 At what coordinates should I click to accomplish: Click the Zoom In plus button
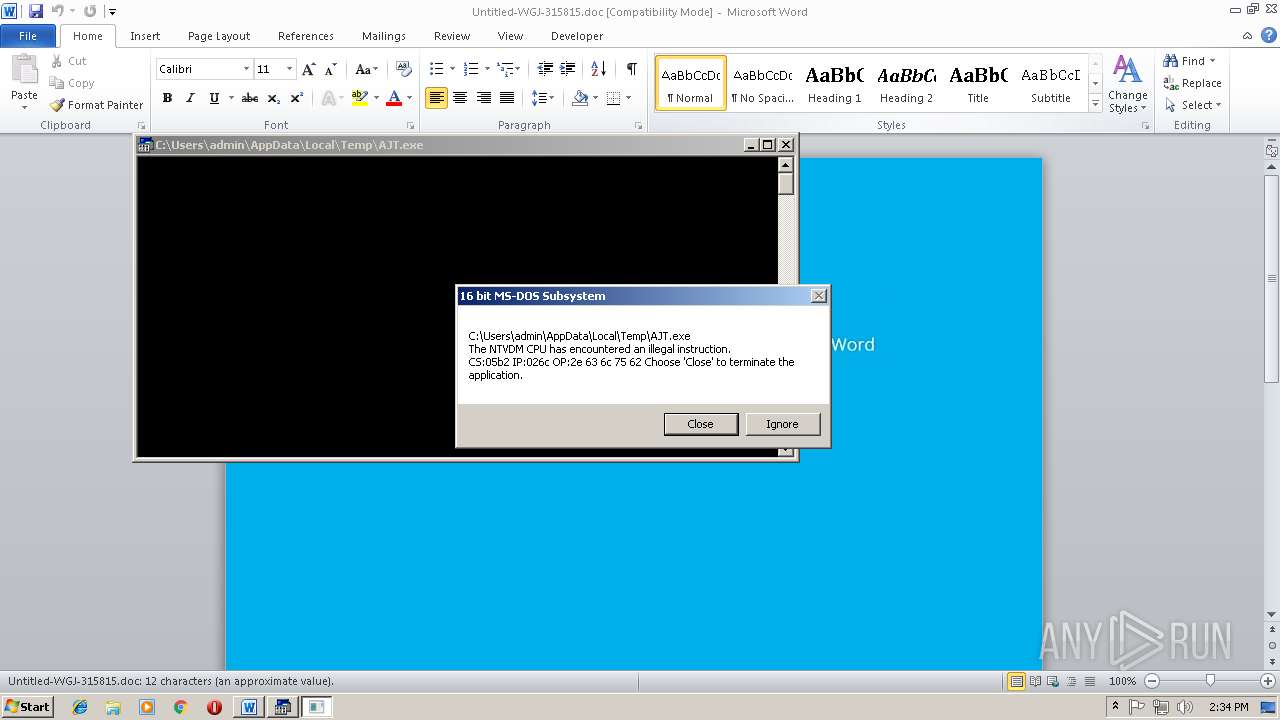tap(1268, 681)
